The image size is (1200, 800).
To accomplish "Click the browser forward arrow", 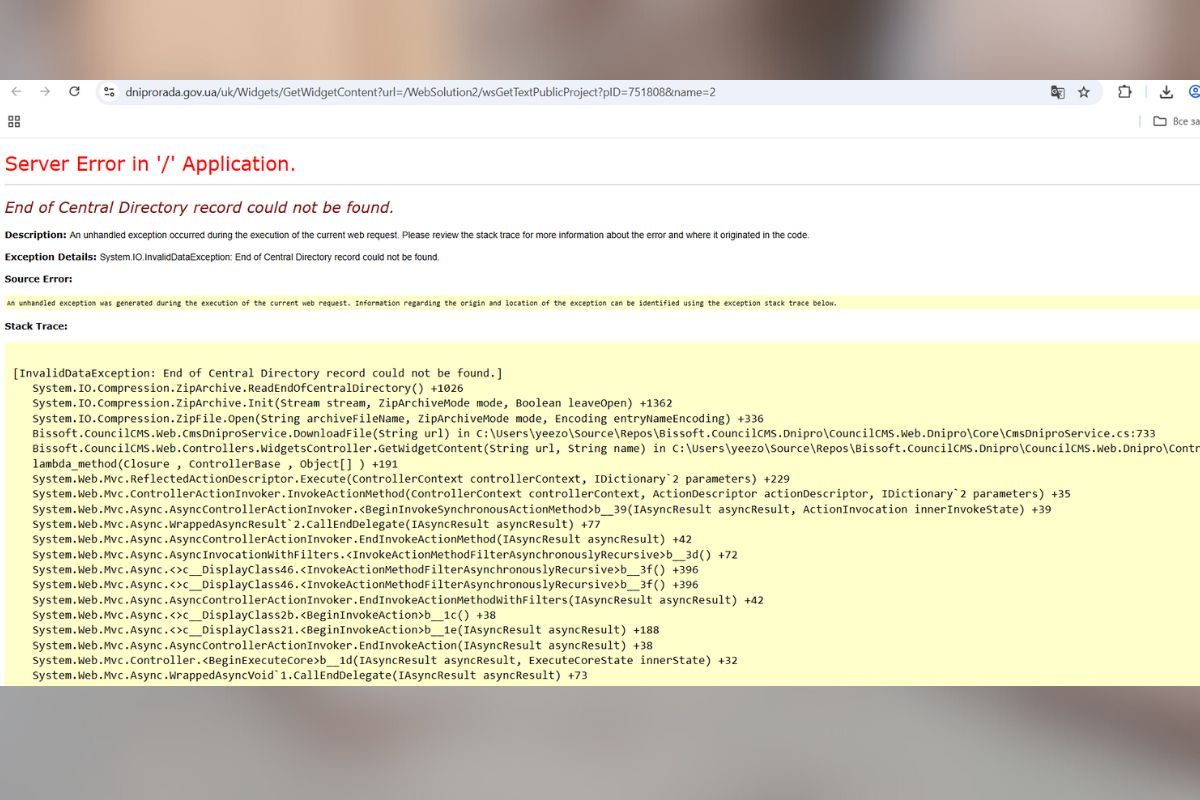I will point(45,92).
